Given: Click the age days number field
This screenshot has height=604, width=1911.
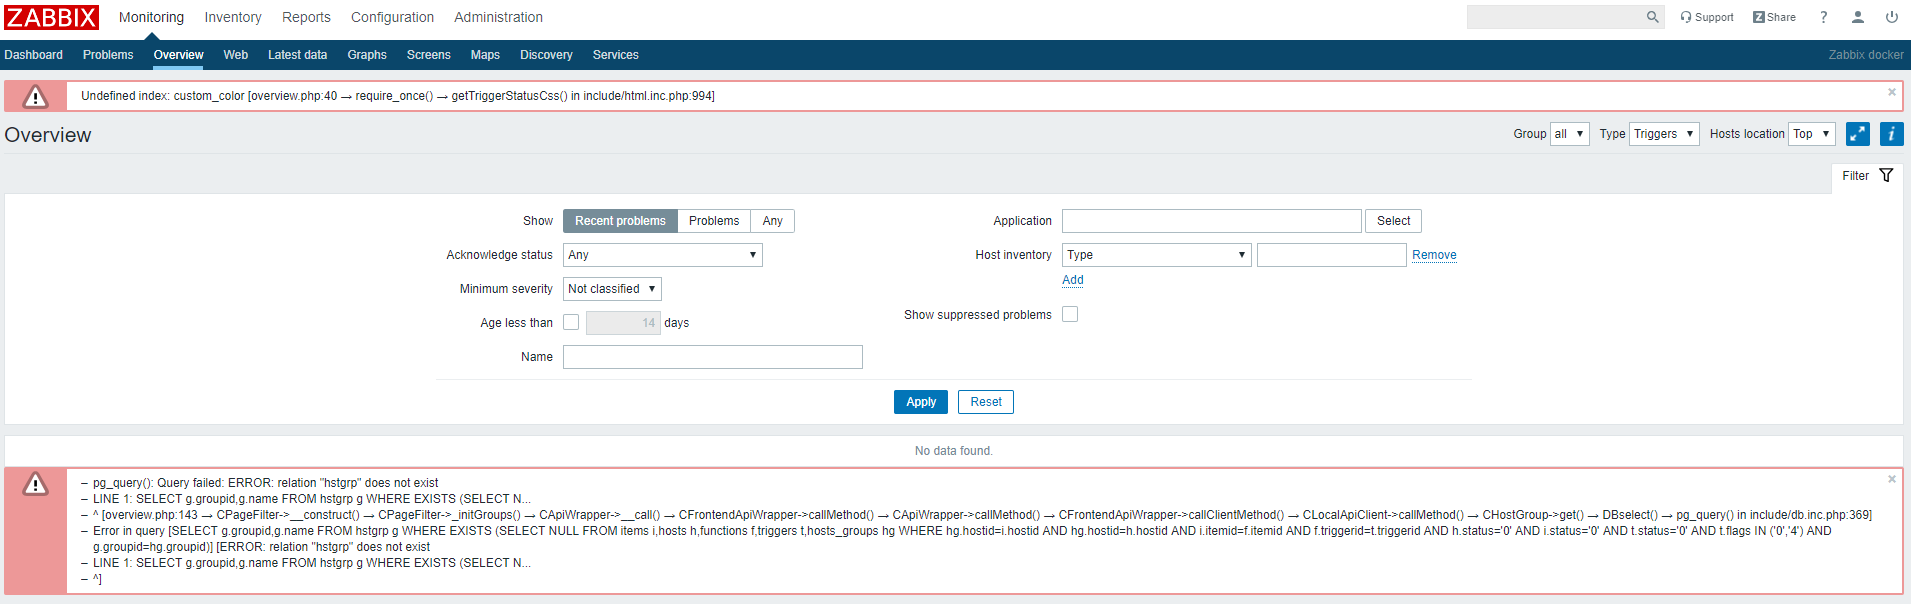Looking at the screenshot, I should (623, 323).
